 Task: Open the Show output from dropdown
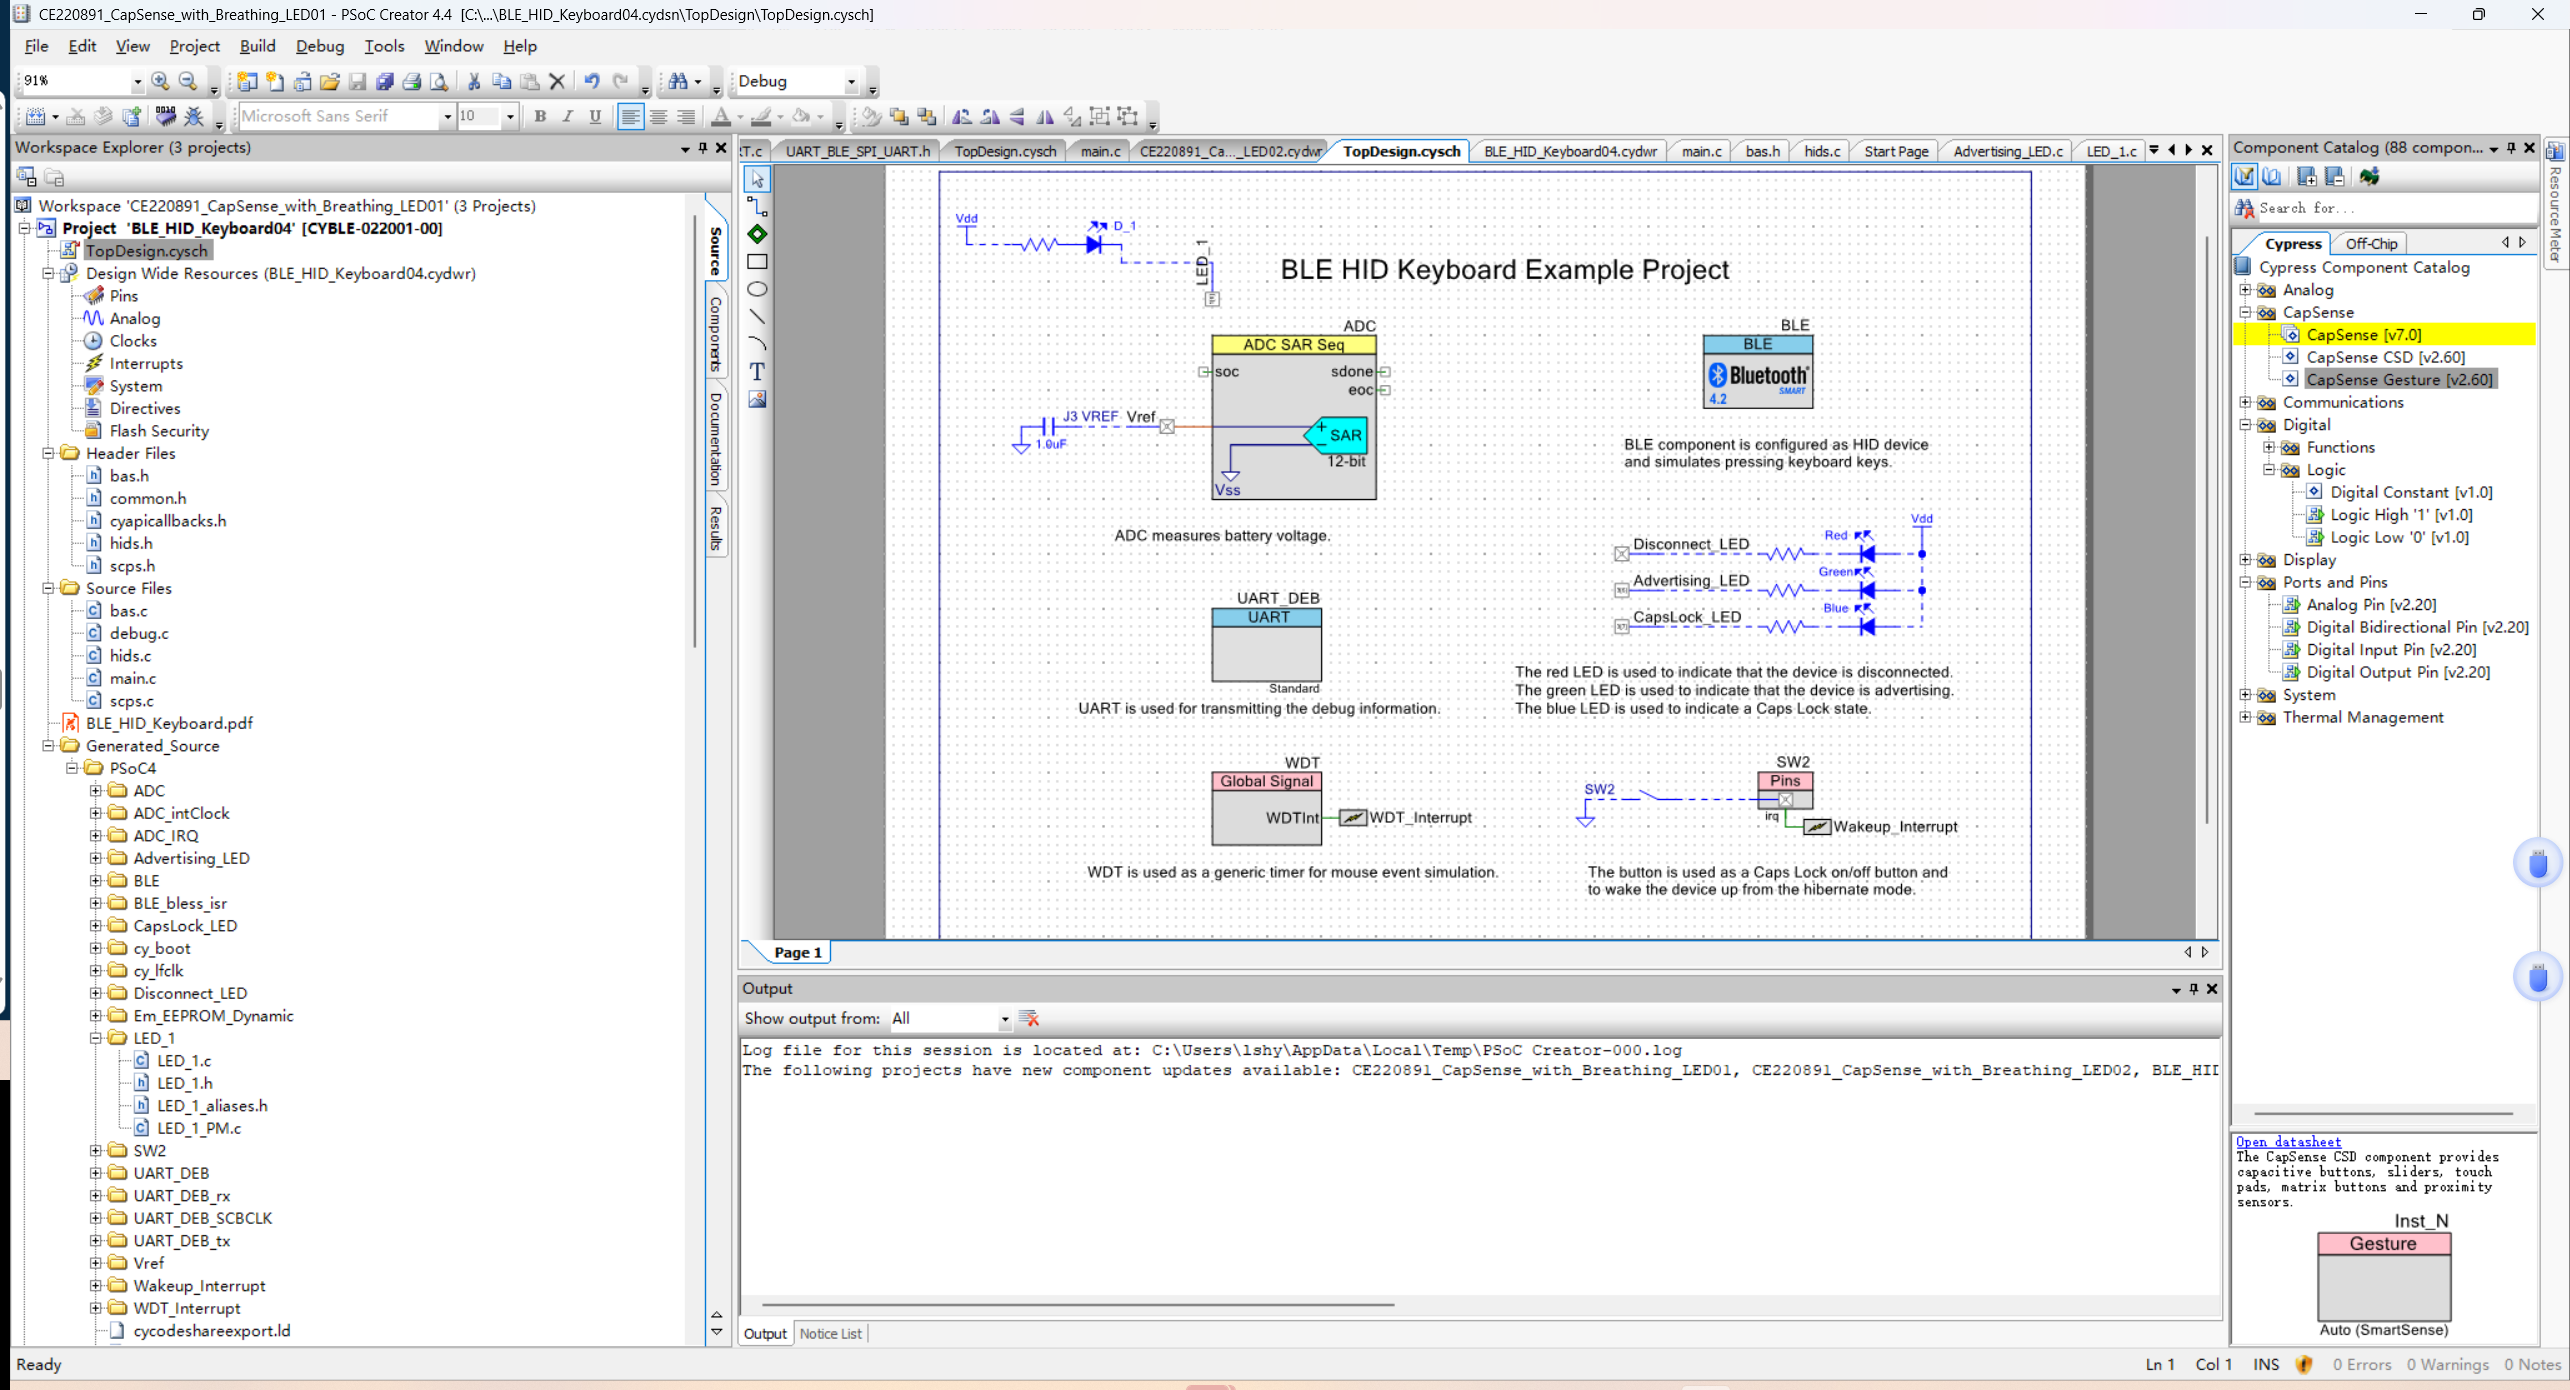(x=1004, y=1018)
